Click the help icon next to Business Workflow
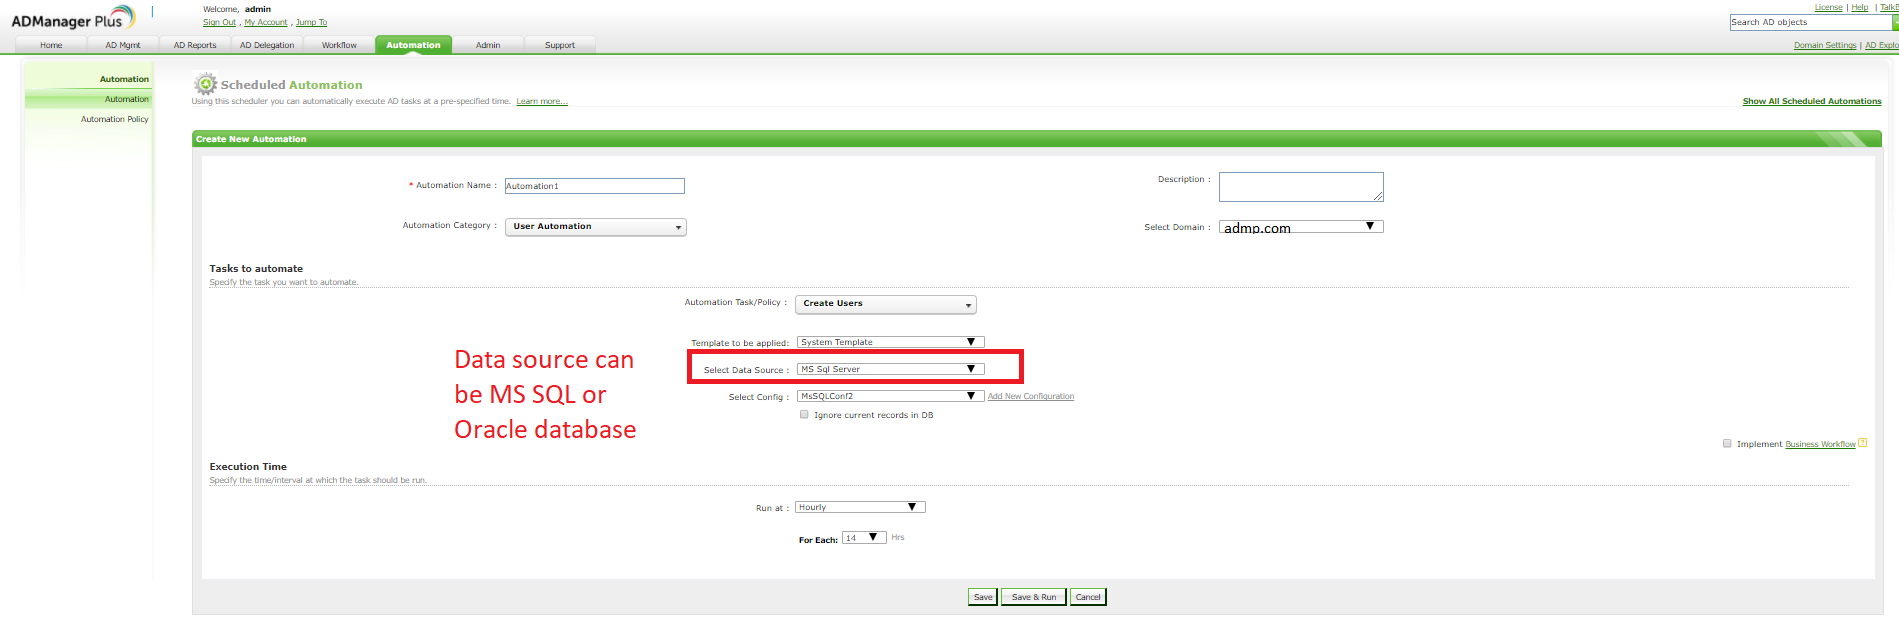Image resolution: width=1899 pixels, height=626 pixels. click(1863, 443)
